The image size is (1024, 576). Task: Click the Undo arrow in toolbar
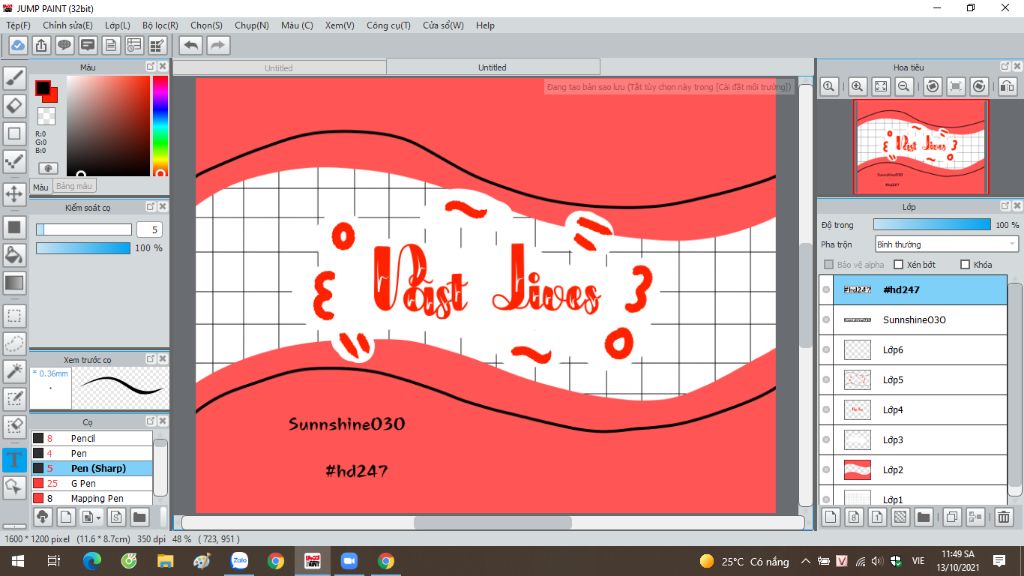point(191,45)
